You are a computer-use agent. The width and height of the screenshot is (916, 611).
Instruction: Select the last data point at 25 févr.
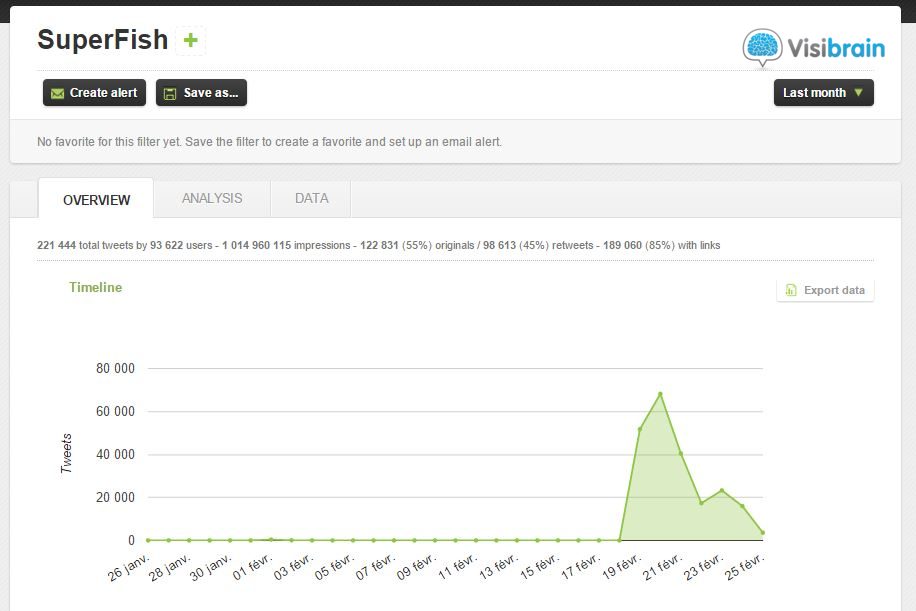click(762, 533)
